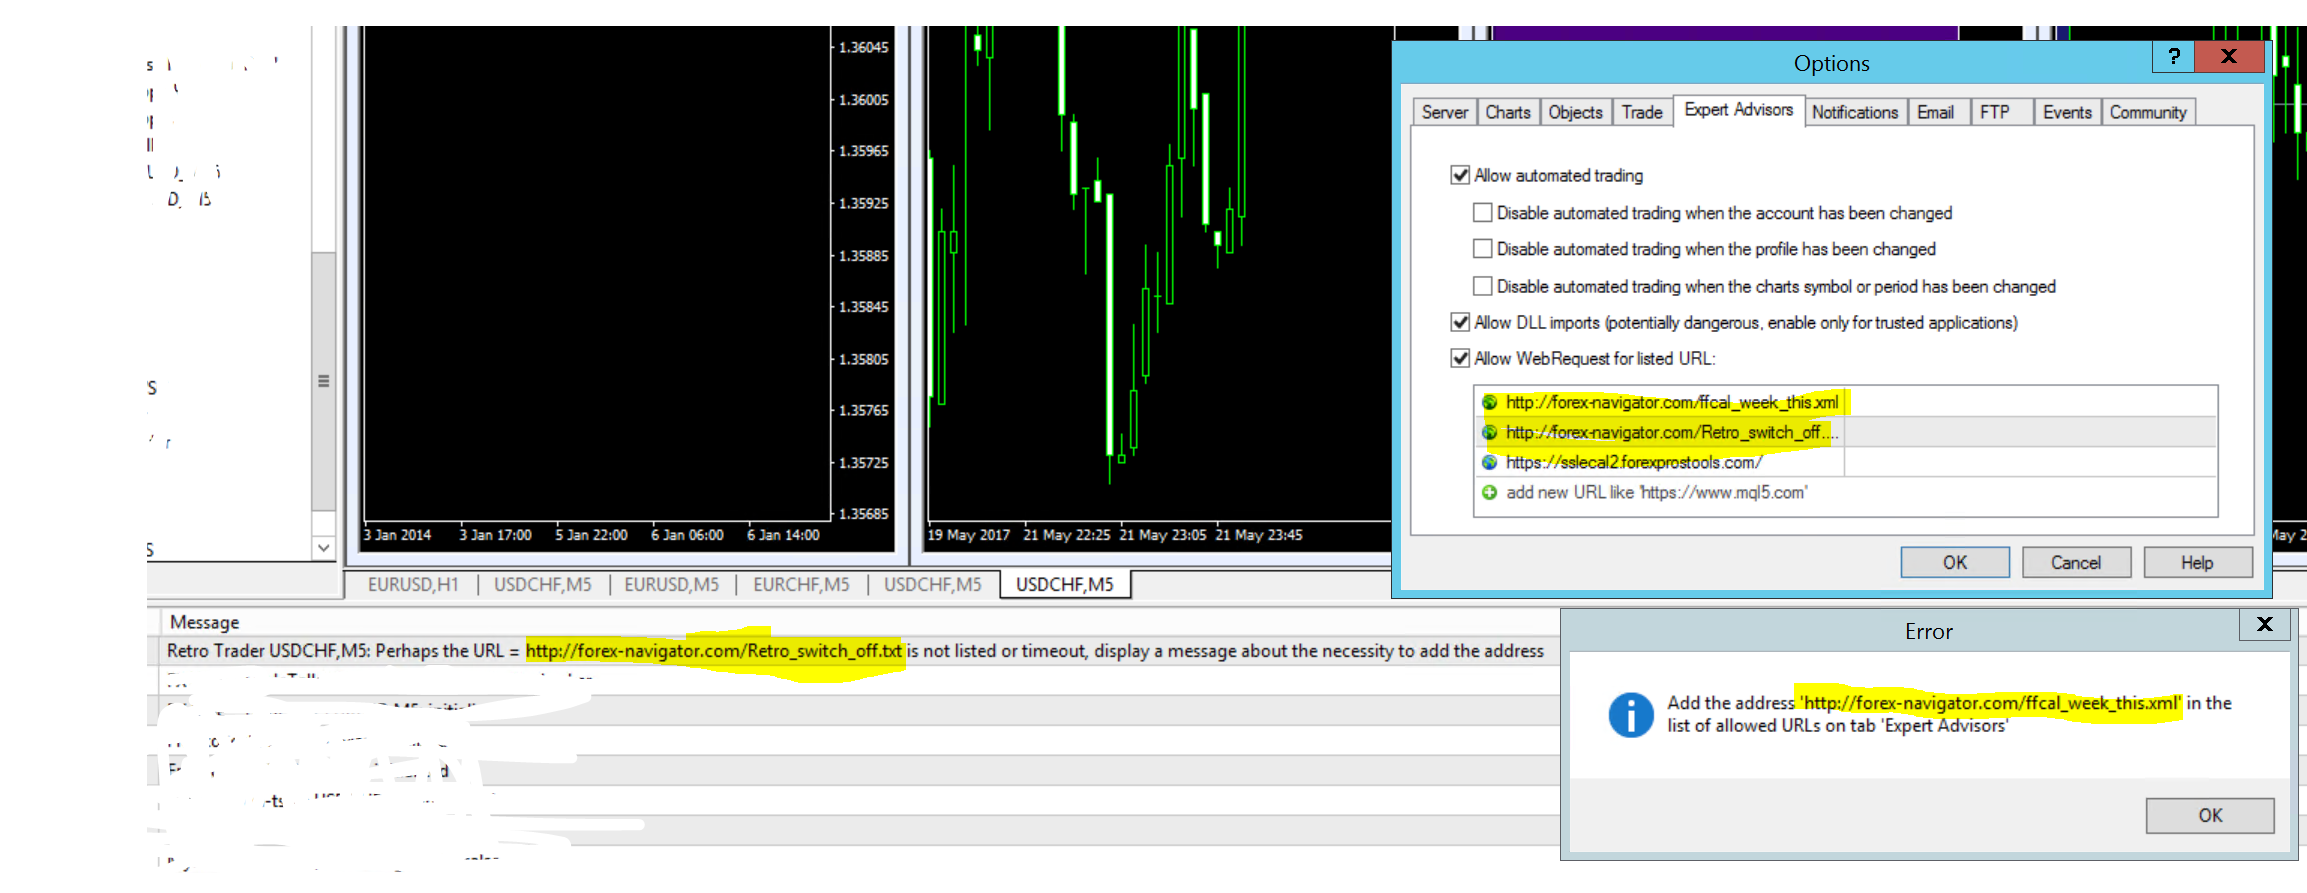Viewport: 2307px width, 893px height.
Task: Select the active USDCHF,M5 chart tab
Action: point(1065,584)
